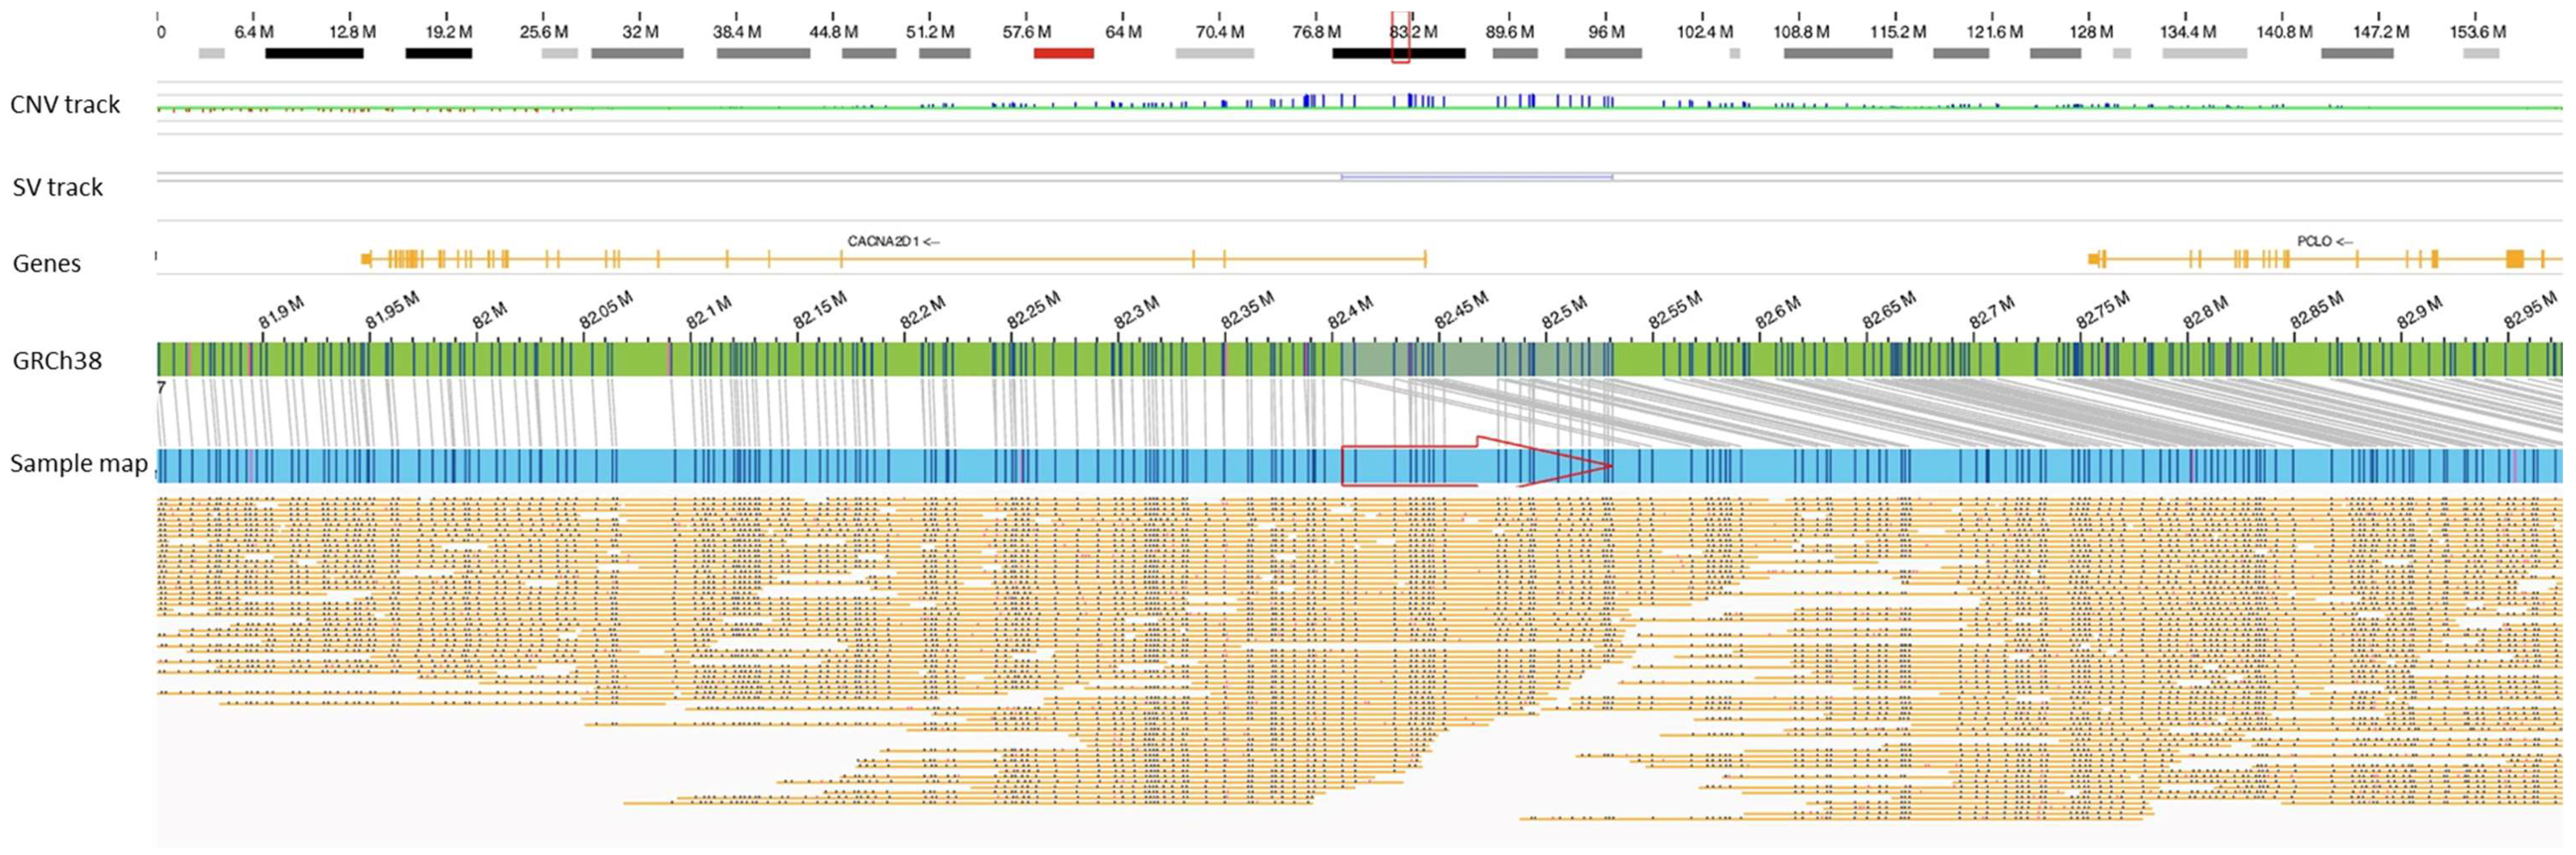This screenshot has width=2576, height=855.
Task: Click the 82.4 M ruler tick label
Action: tap(1350, 313)
